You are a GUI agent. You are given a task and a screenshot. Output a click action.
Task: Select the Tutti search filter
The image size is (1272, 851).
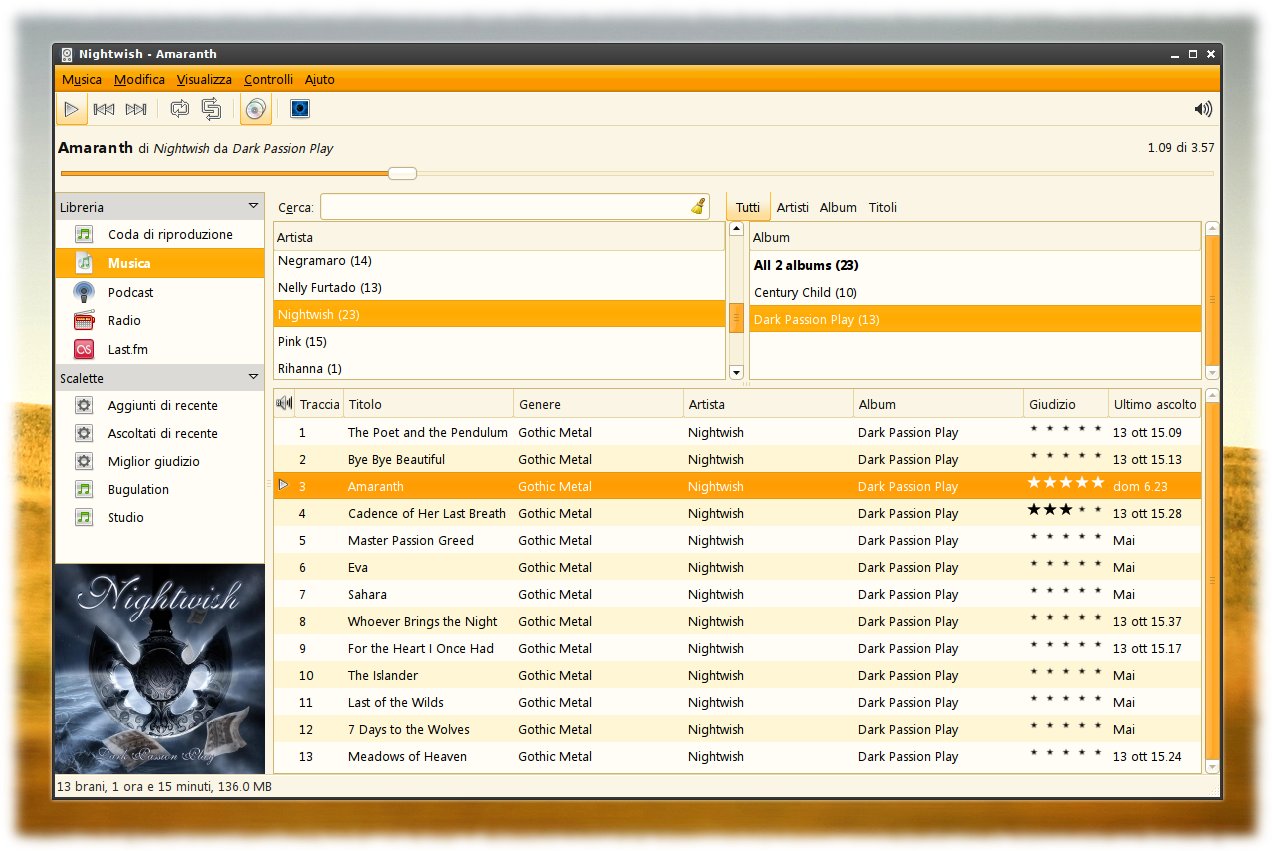pos(748,207)
